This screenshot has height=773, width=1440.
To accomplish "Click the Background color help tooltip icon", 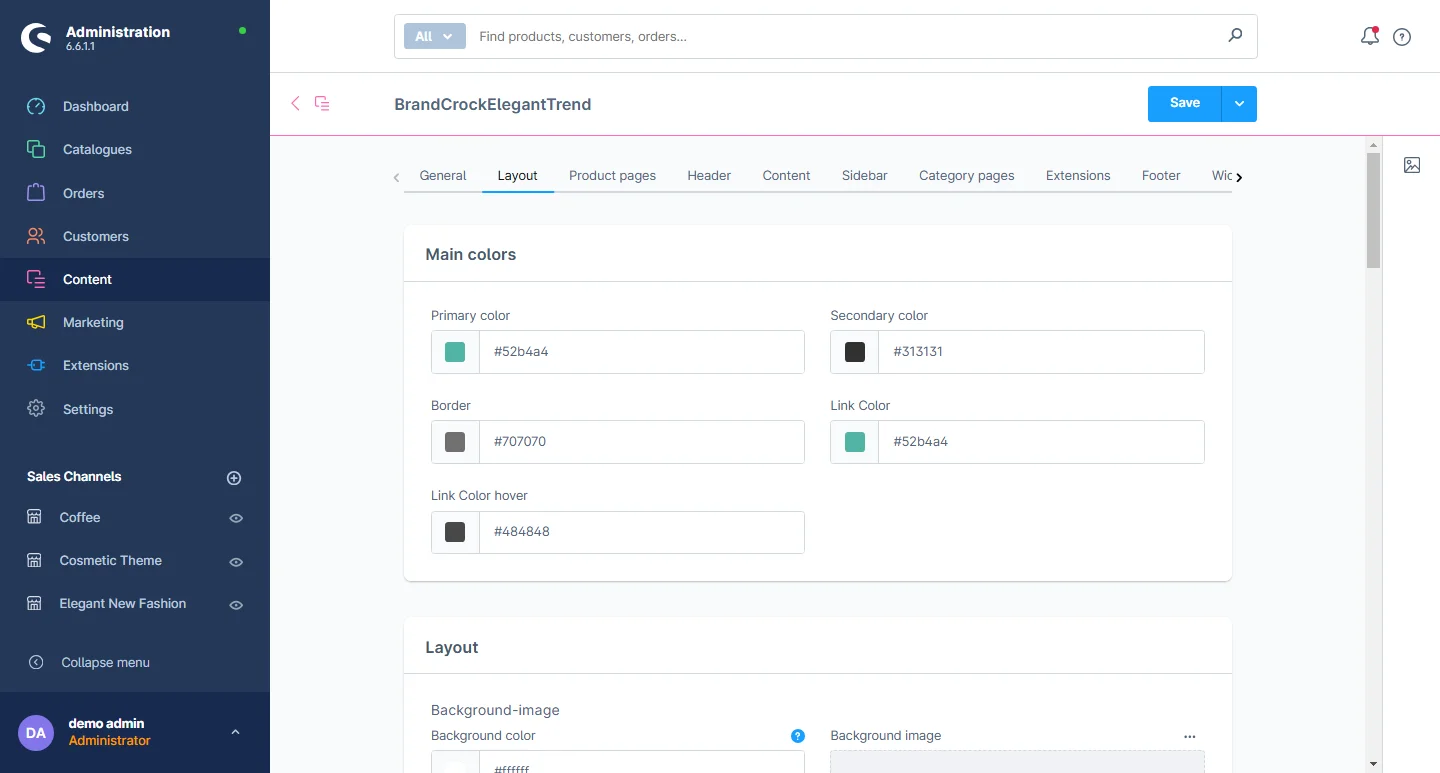I will [x=797, y=736].
